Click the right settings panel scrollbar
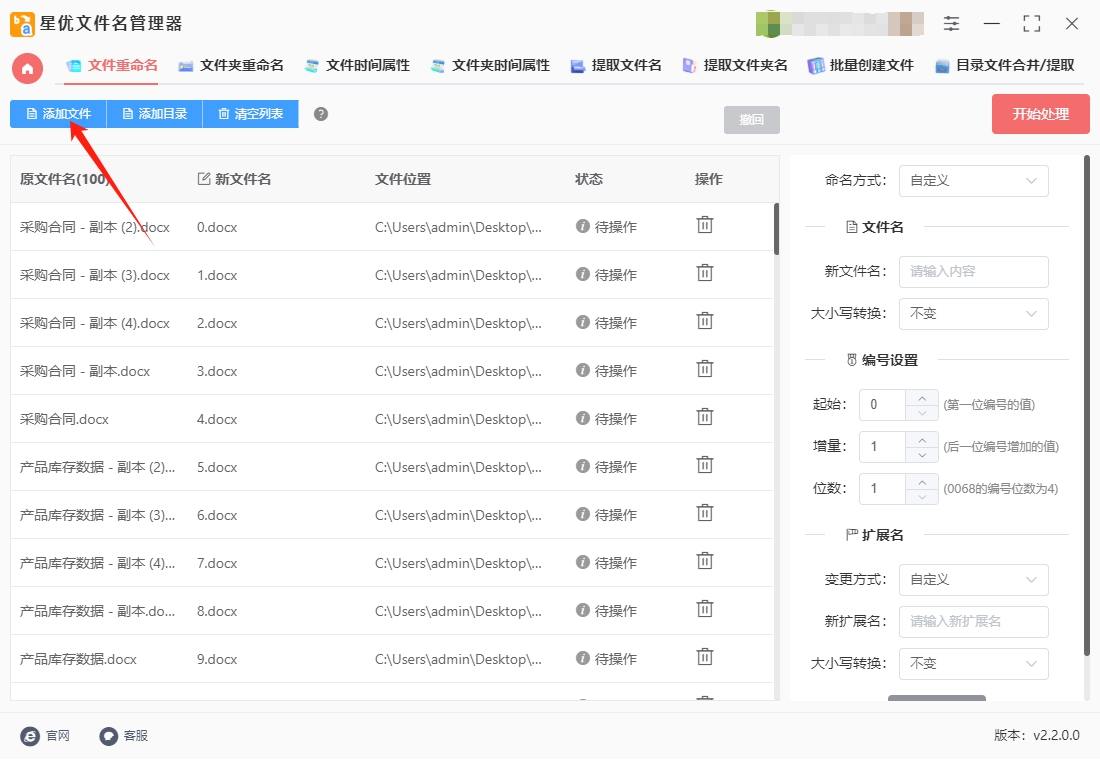This screenshot has width=1100, height=760. click(x=1087, y=406)
